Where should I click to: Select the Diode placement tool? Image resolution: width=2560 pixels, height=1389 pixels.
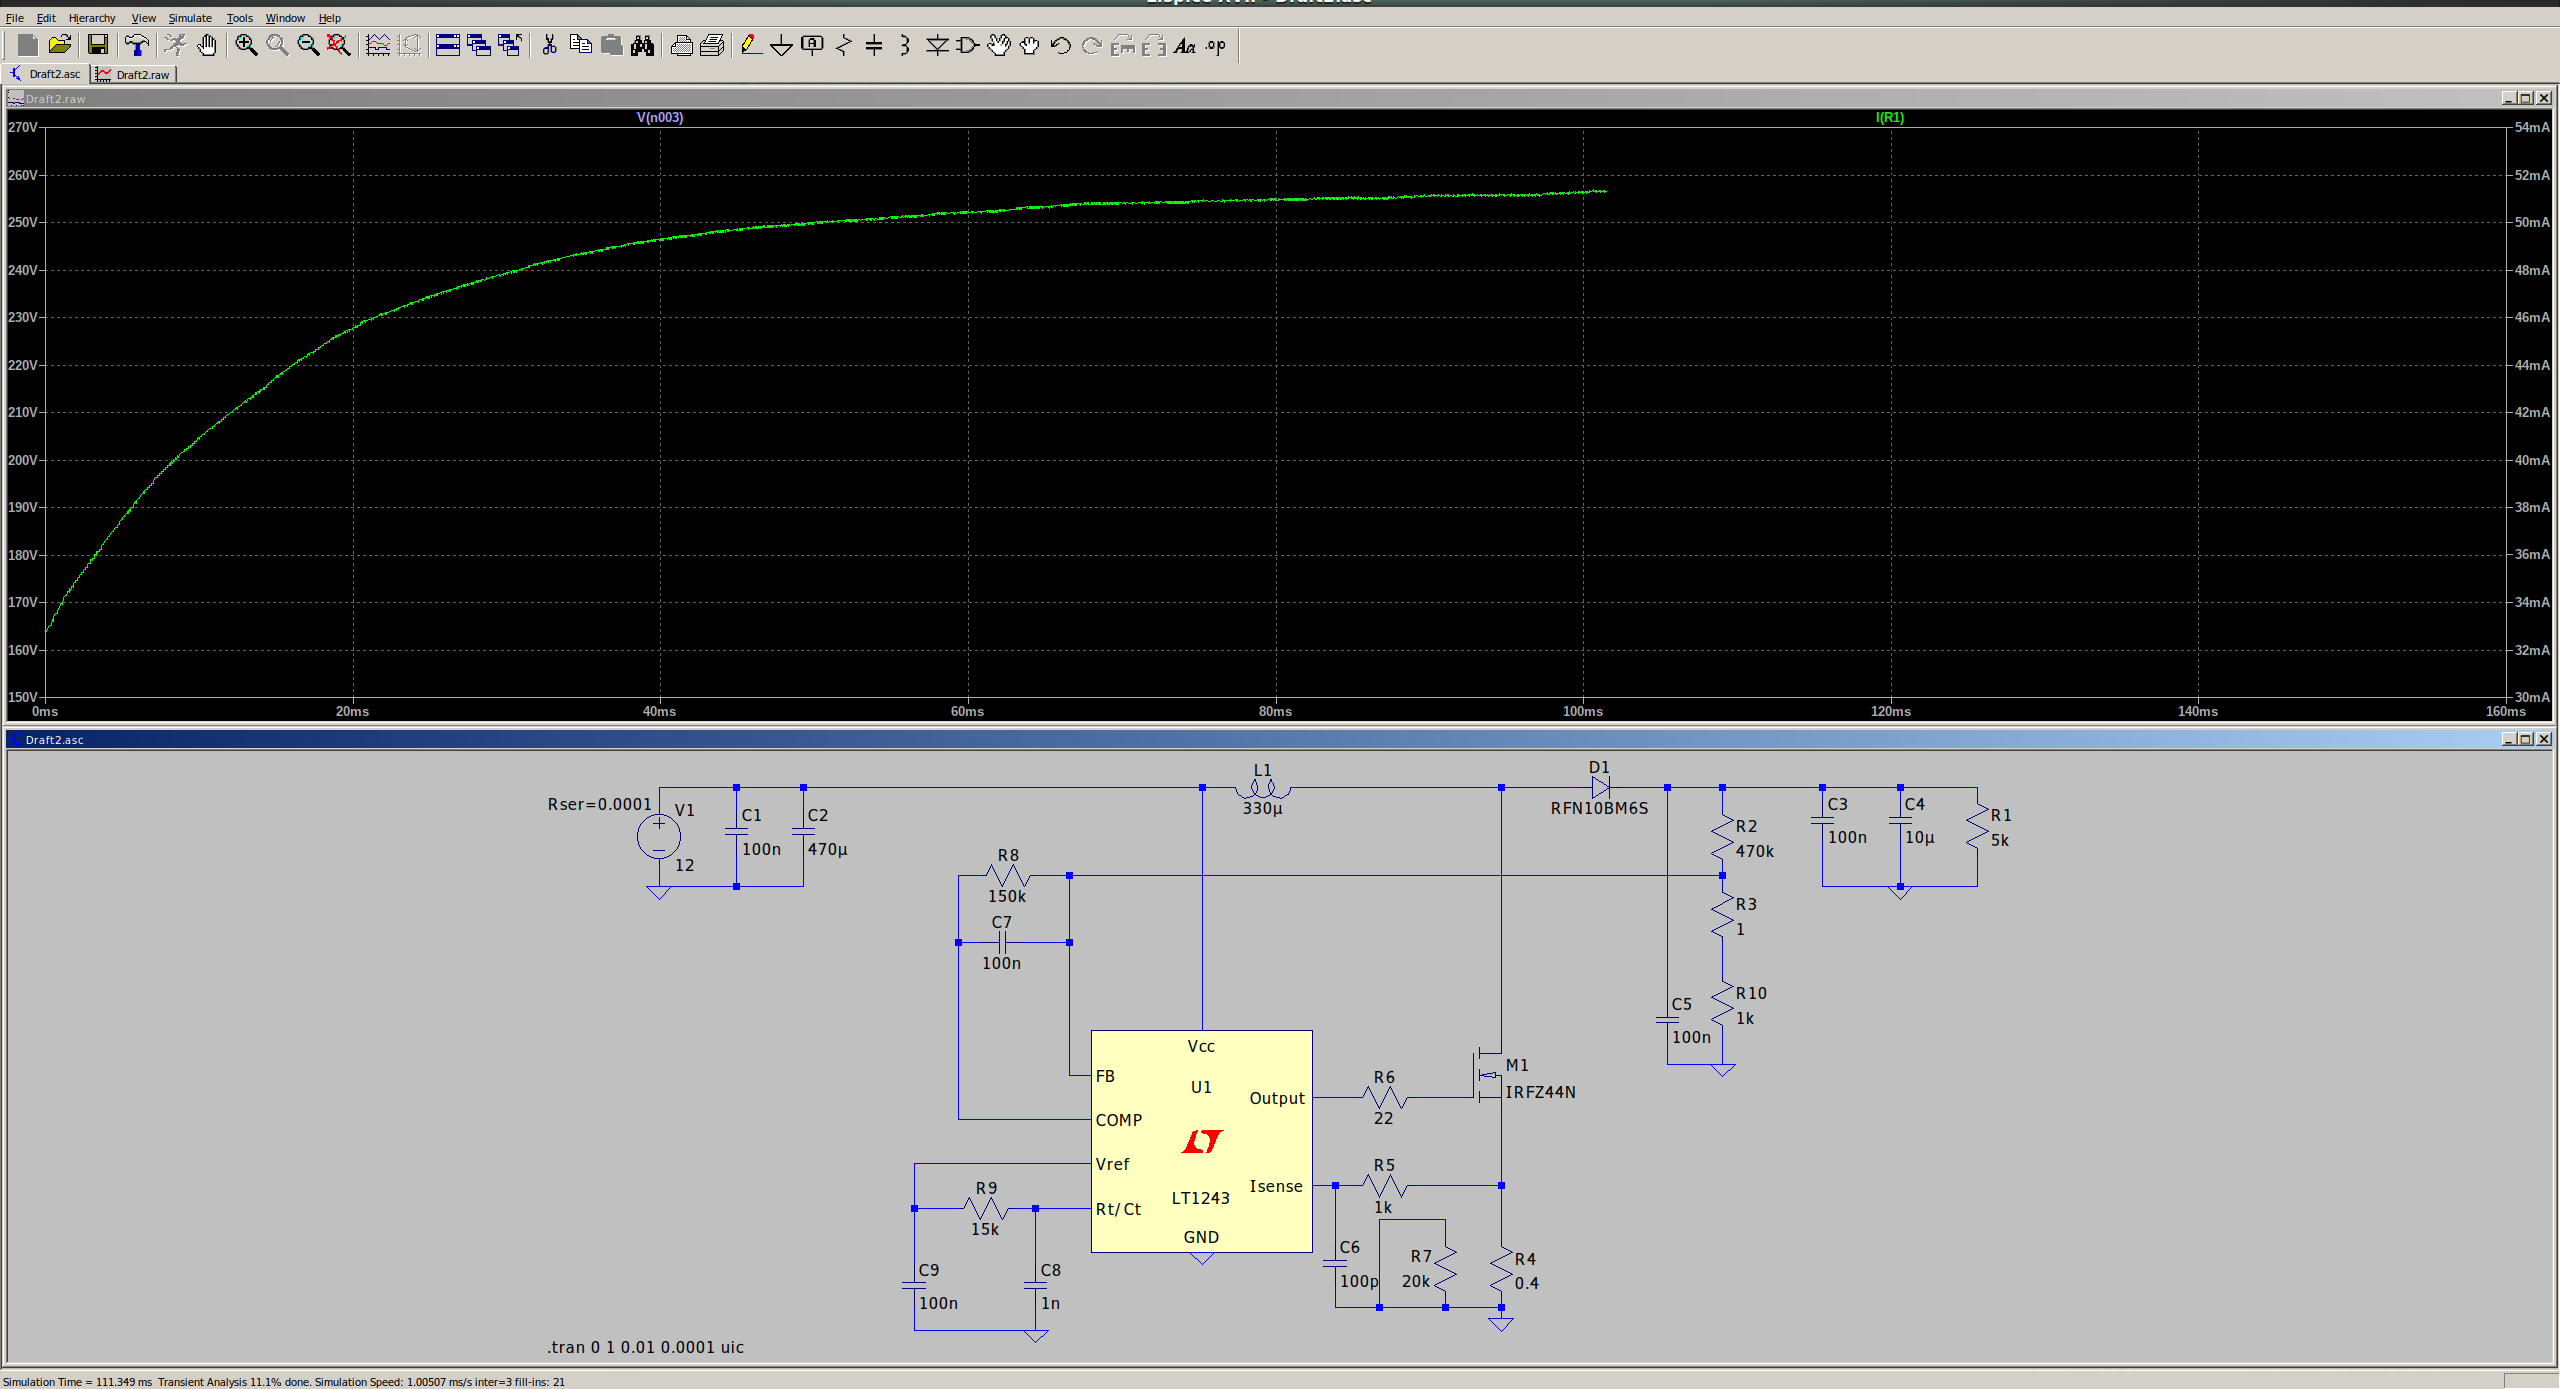937,45
